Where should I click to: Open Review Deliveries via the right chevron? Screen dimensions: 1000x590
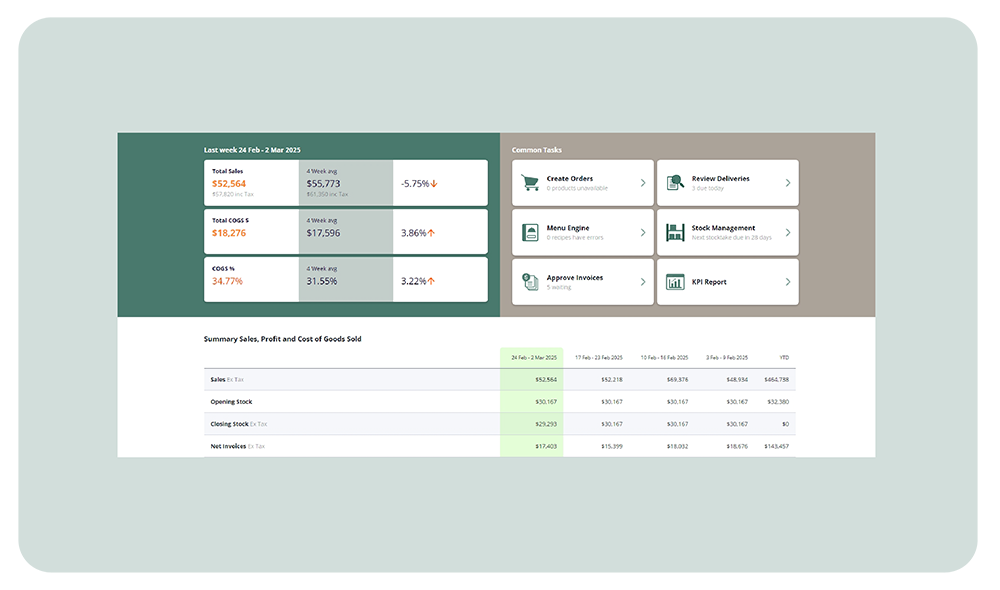[788, 183]
